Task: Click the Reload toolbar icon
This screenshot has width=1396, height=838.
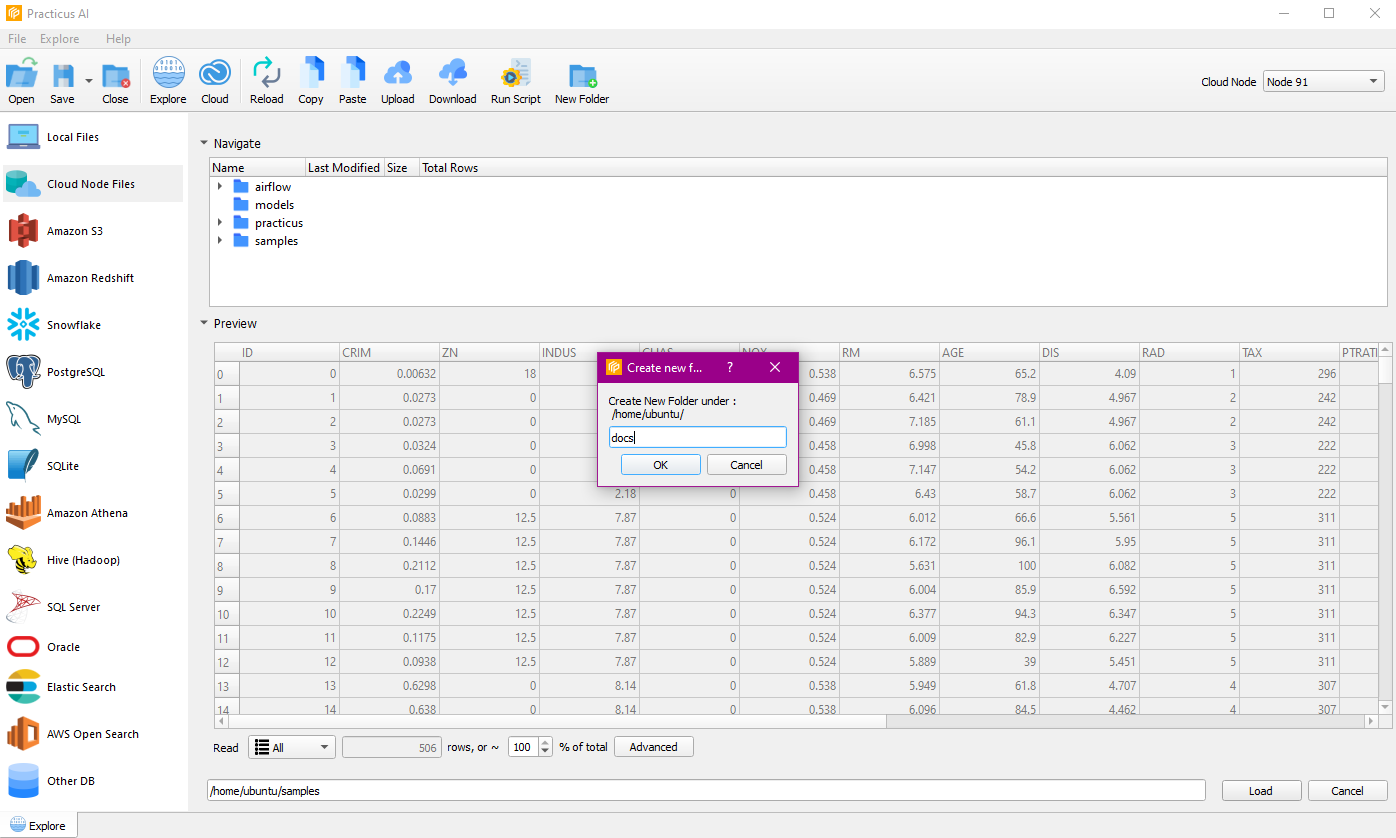Action: 266,81
